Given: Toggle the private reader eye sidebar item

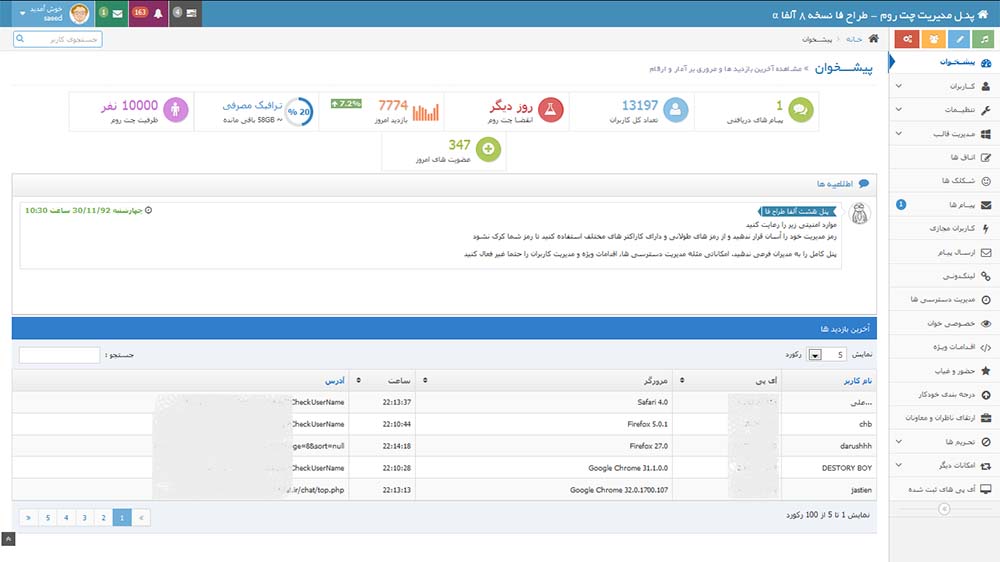Looking at the screenshot, I should (x=944, y=323).
